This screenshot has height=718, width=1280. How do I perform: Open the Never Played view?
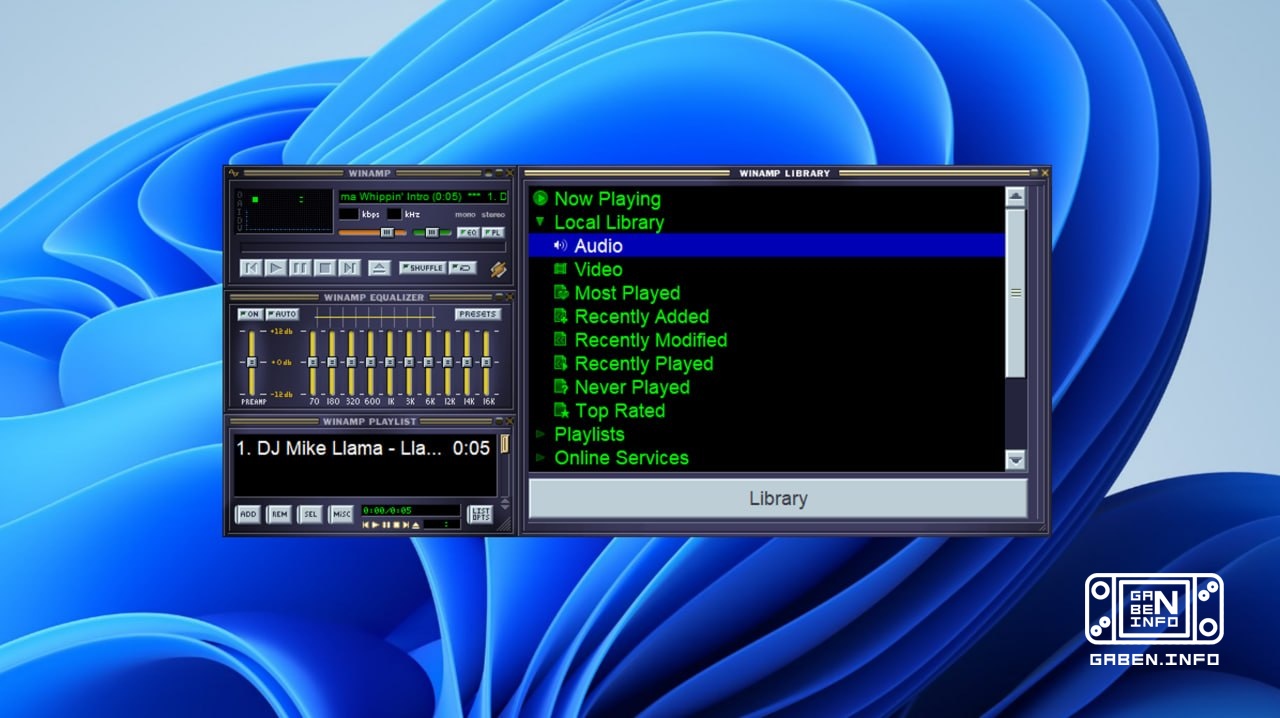coord(632,387)
